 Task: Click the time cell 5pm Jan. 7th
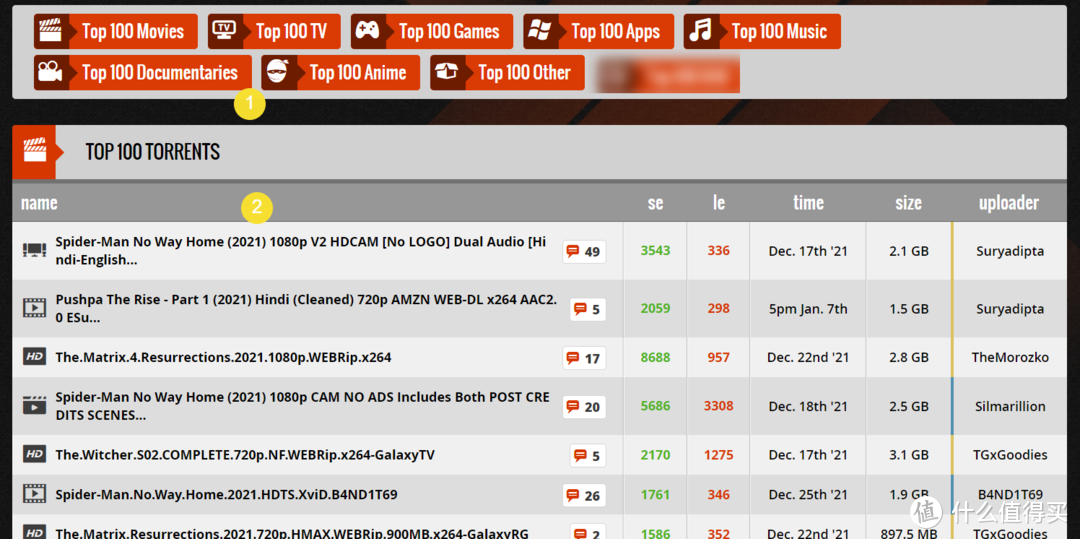pos(808,309)
